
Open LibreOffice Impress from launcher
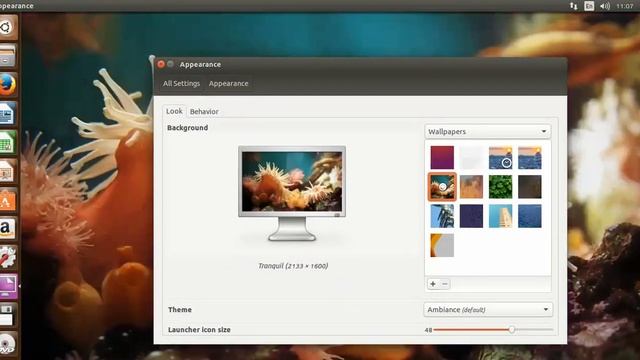7,171
